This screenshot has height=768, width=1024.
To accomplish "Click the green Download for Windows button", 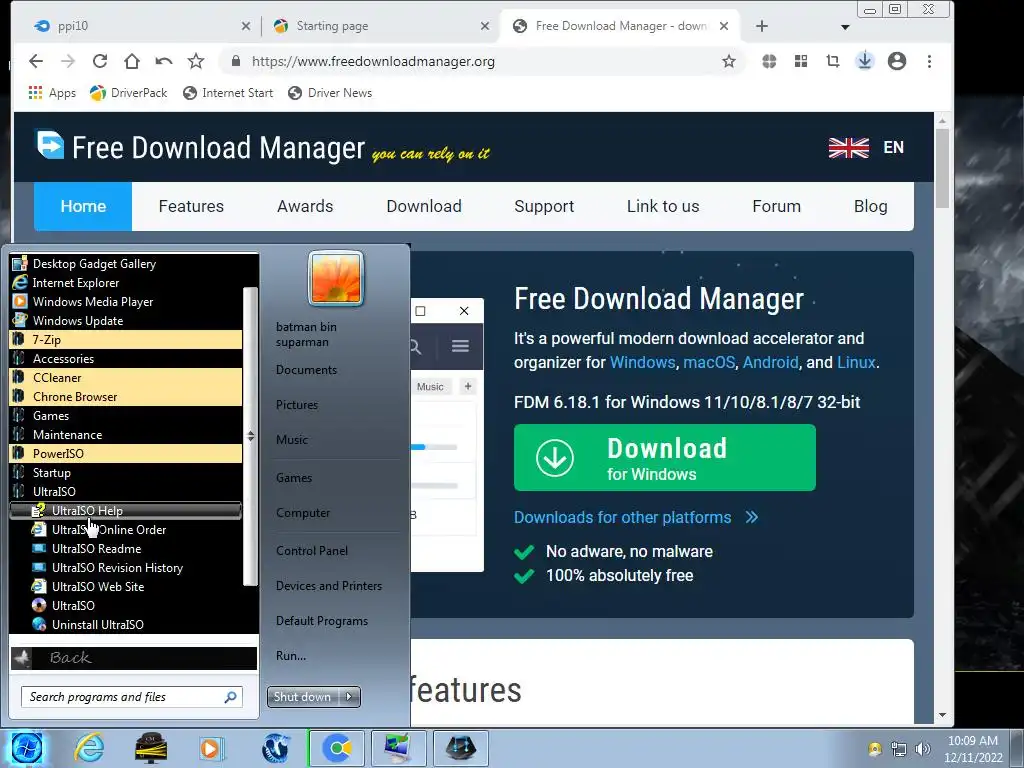I will pyautogui.click(x=665, y=458).
